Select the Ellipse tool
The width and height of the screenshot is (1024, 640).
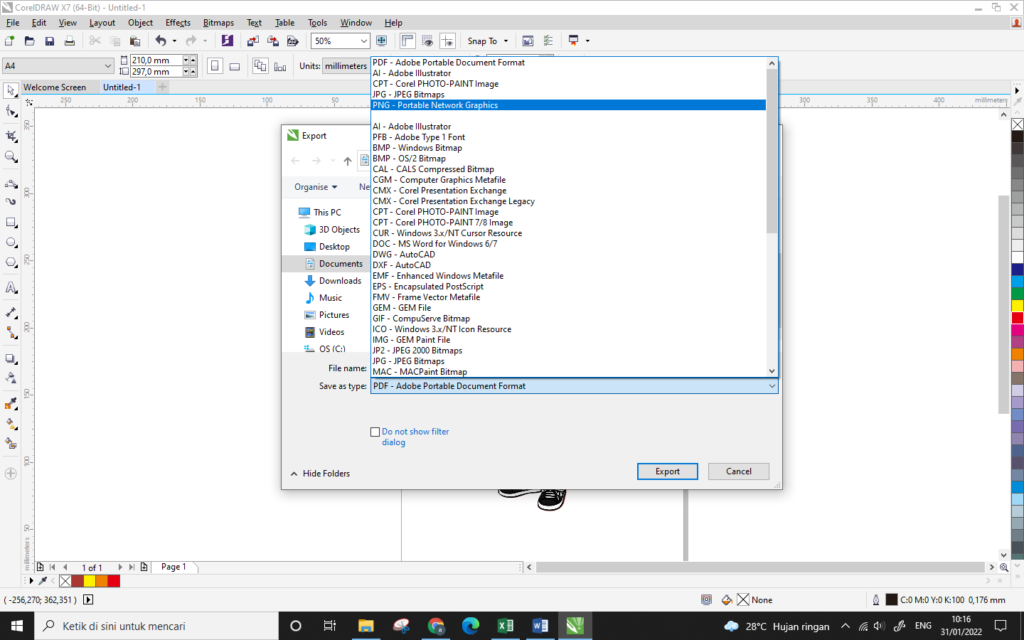11,243
